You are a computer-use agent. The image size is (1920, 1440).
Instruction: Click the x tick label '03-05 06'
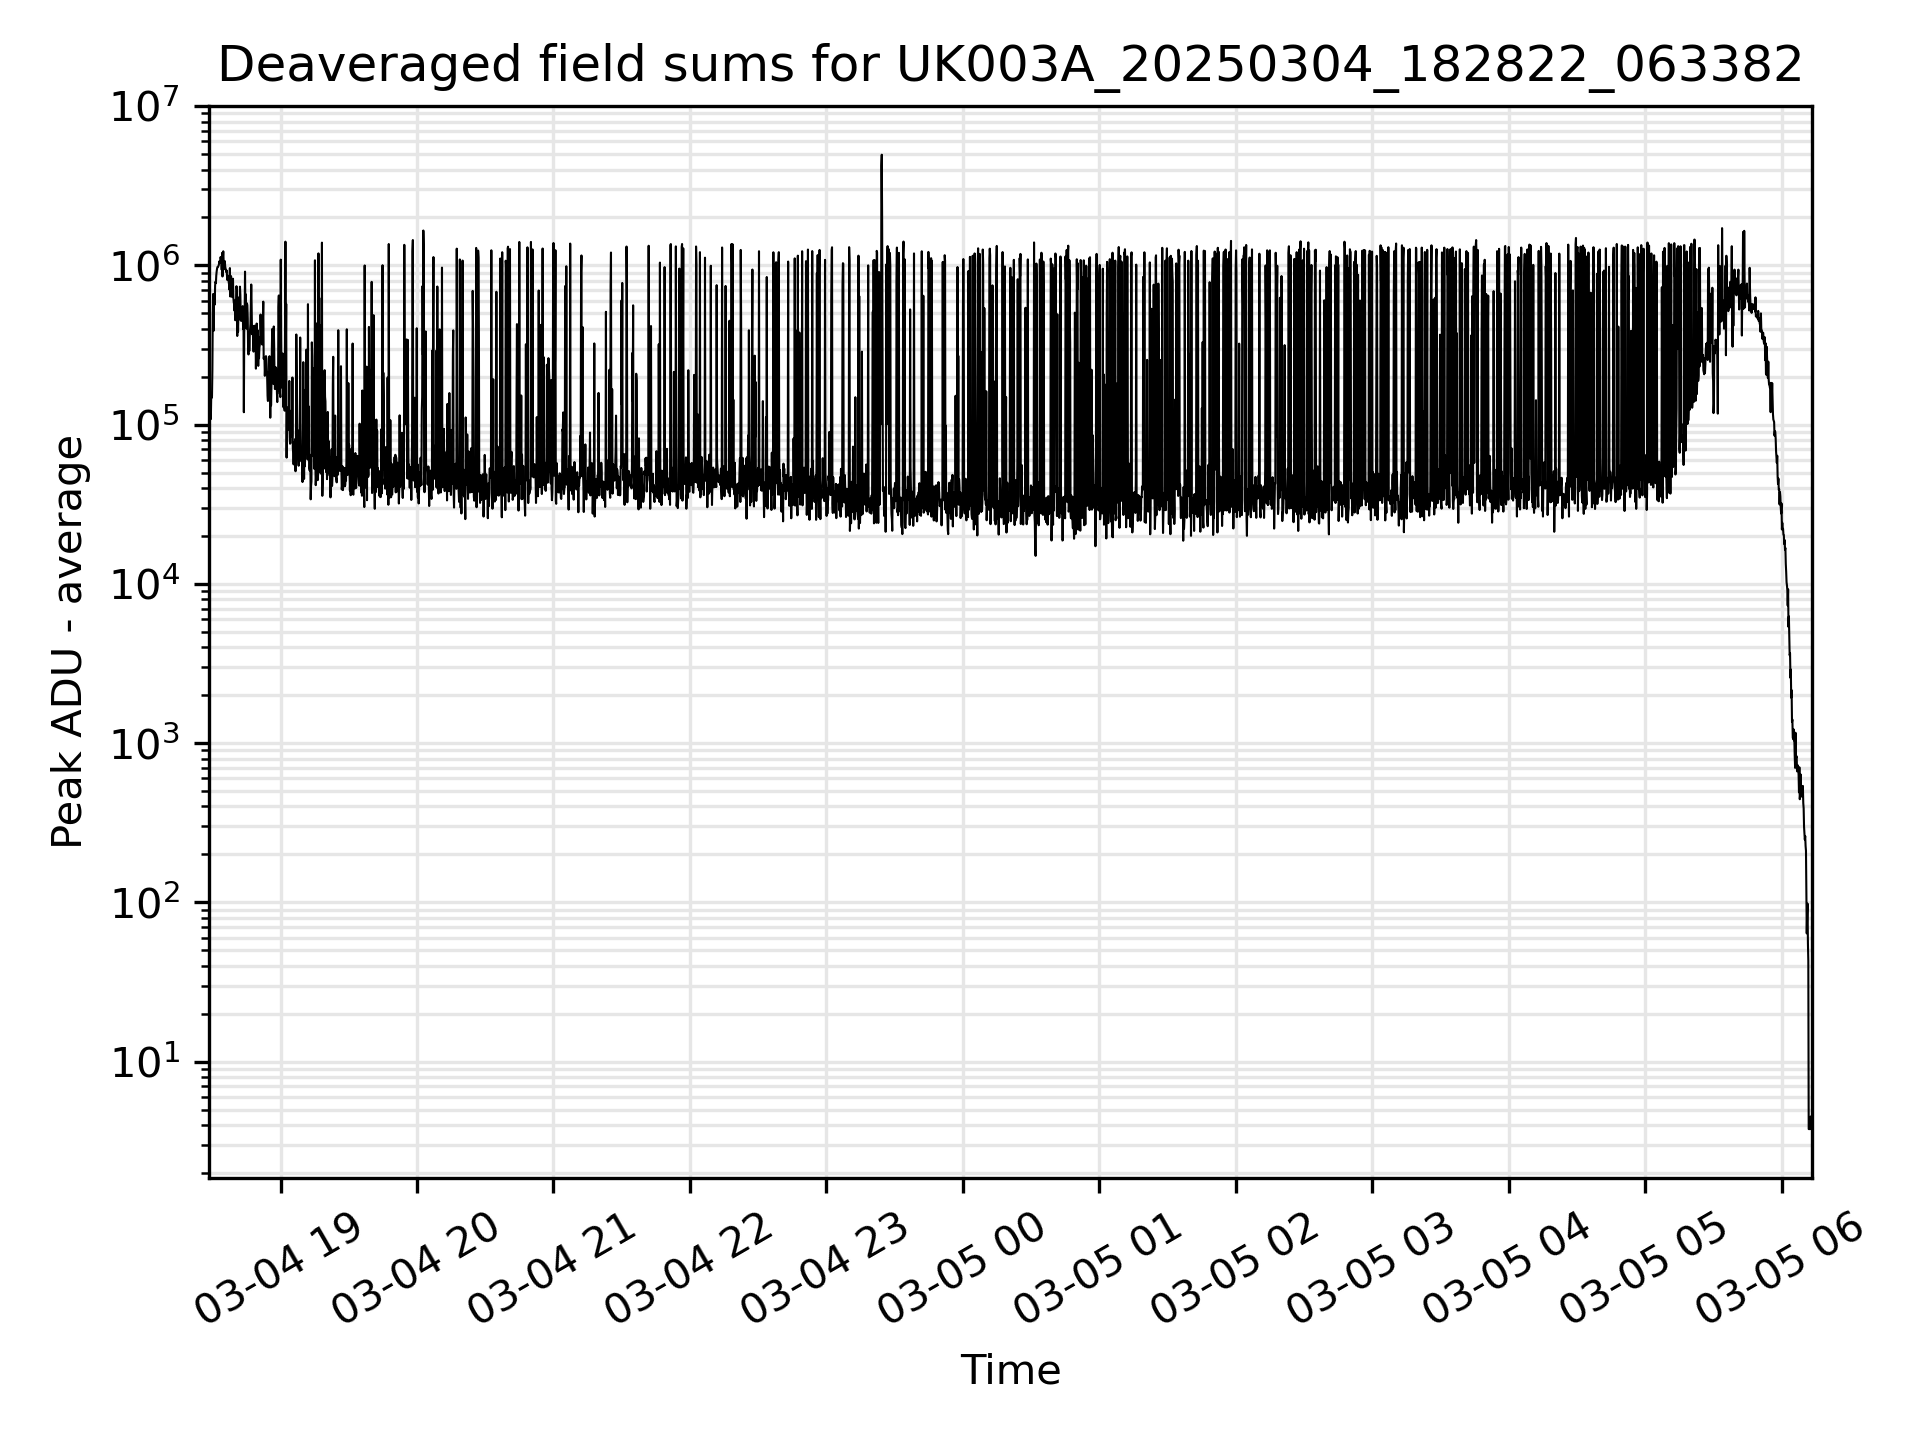point(1780,1269)
